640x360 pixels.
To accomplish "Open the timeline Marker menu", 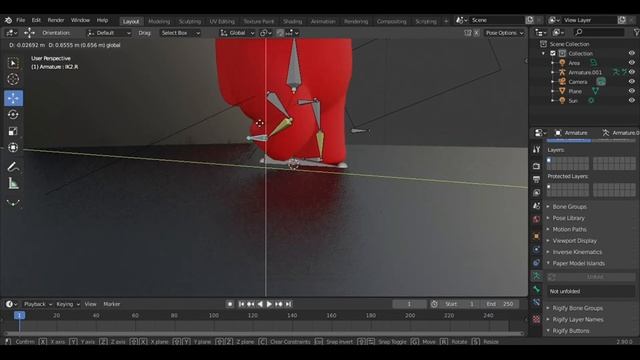I will (111, 304).
